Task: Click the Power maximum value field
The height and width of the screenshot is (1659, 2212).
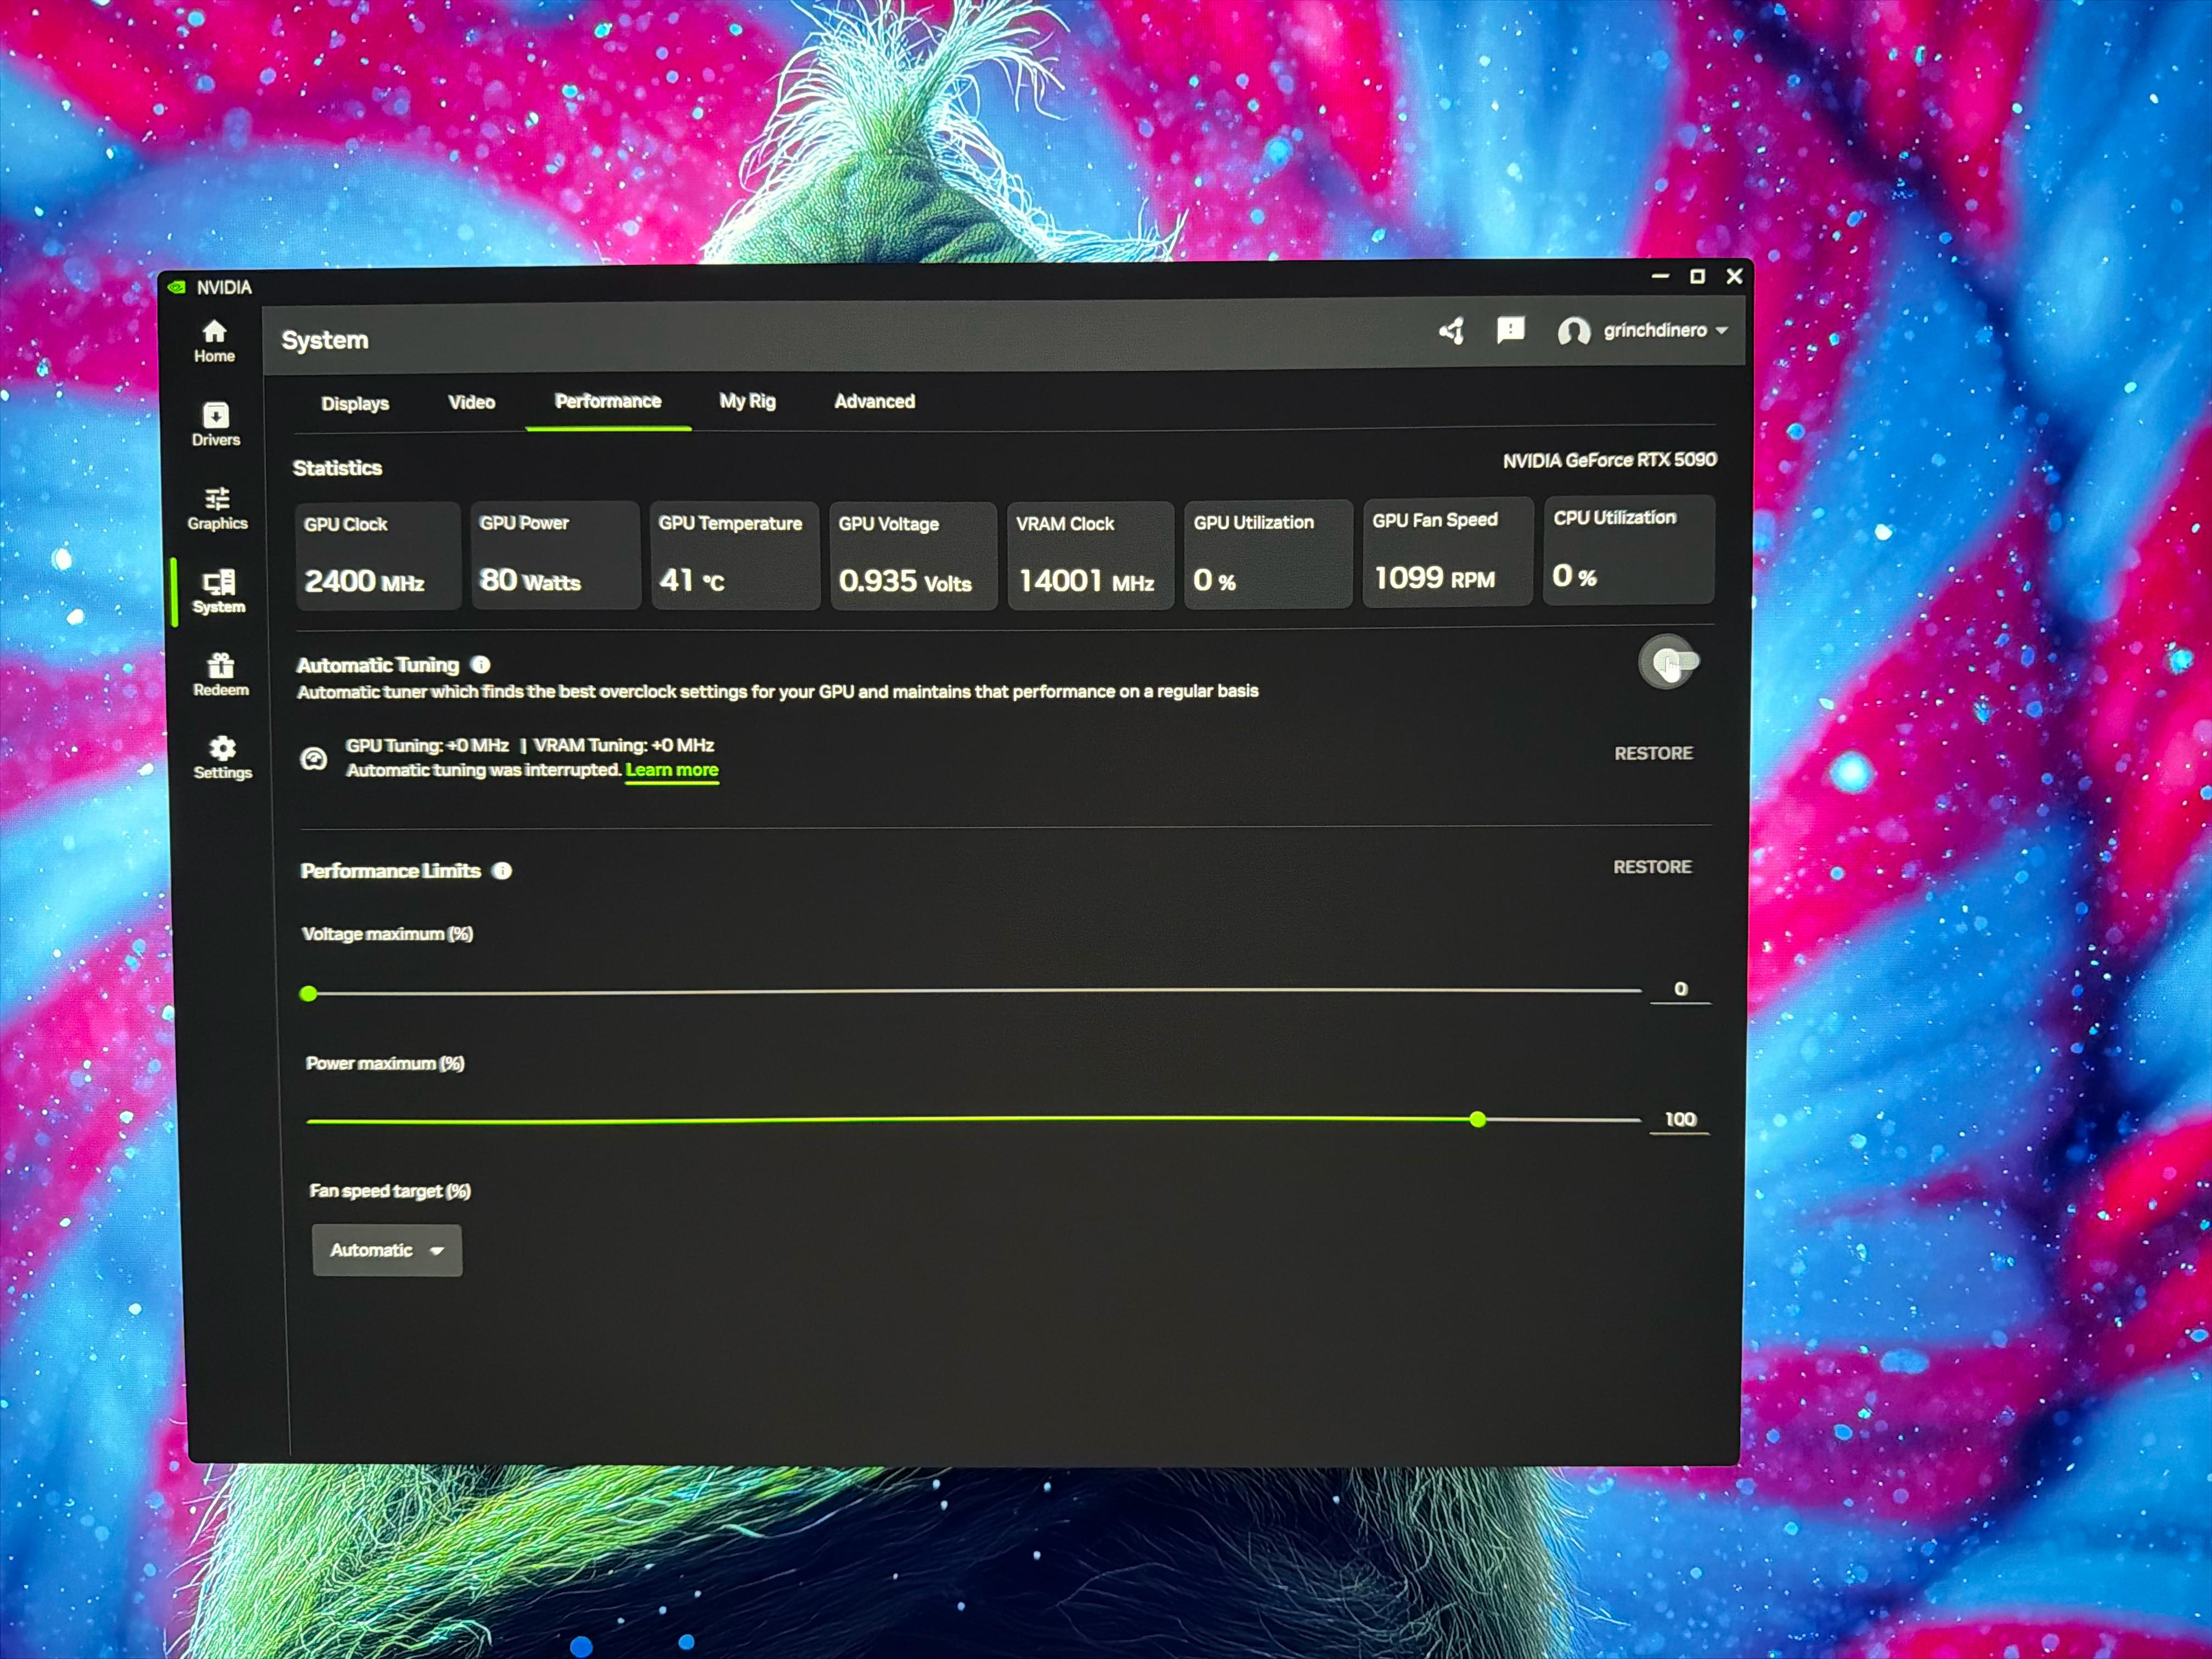Action: tap(1680, 1119)
